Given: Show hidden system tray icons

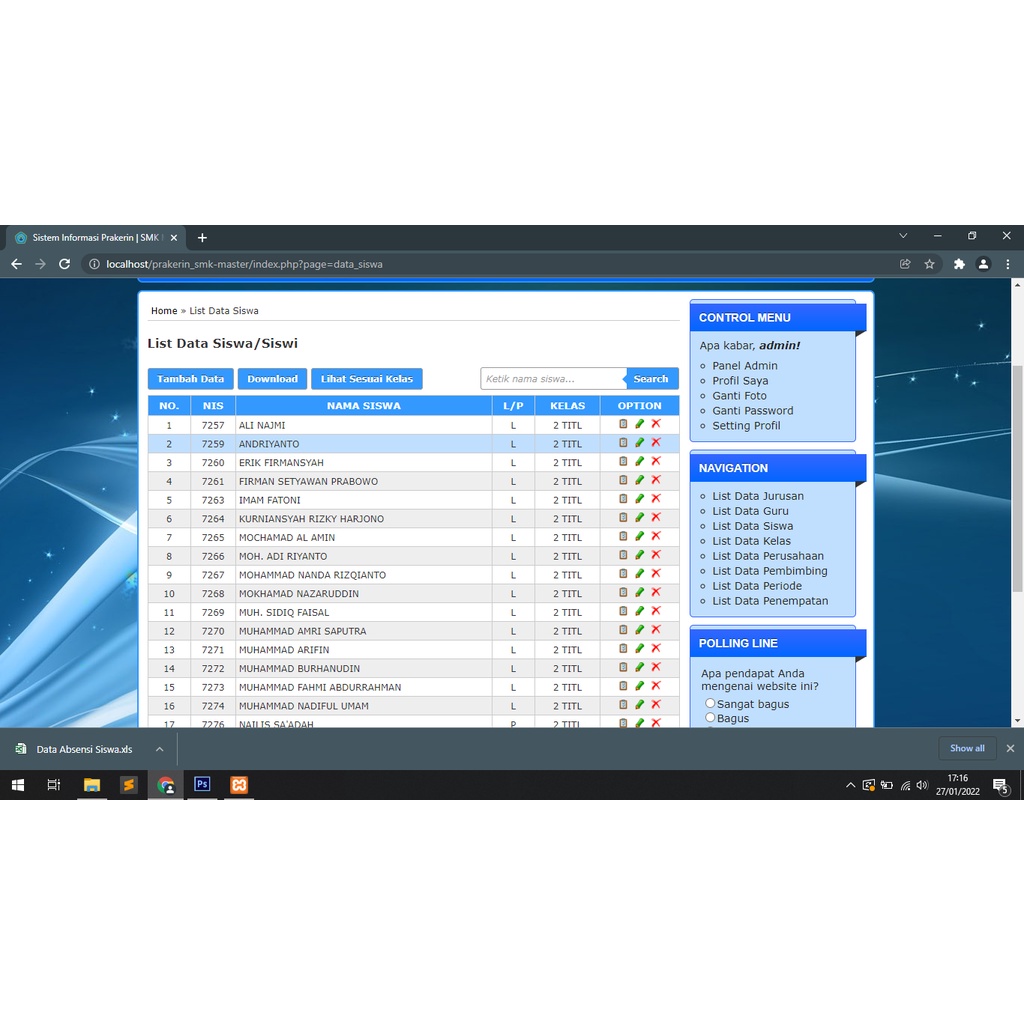Looking at the screenshot, I should [x=850, y=785].
